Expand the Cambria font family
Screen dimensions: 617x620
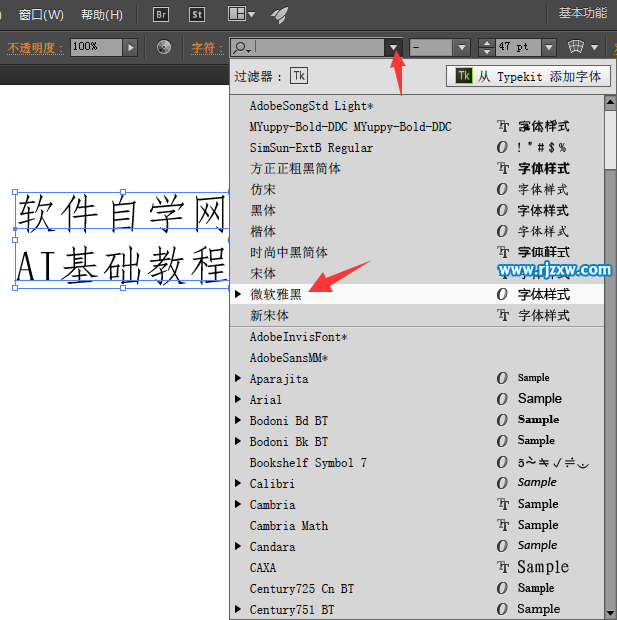[x=238, y=504]
